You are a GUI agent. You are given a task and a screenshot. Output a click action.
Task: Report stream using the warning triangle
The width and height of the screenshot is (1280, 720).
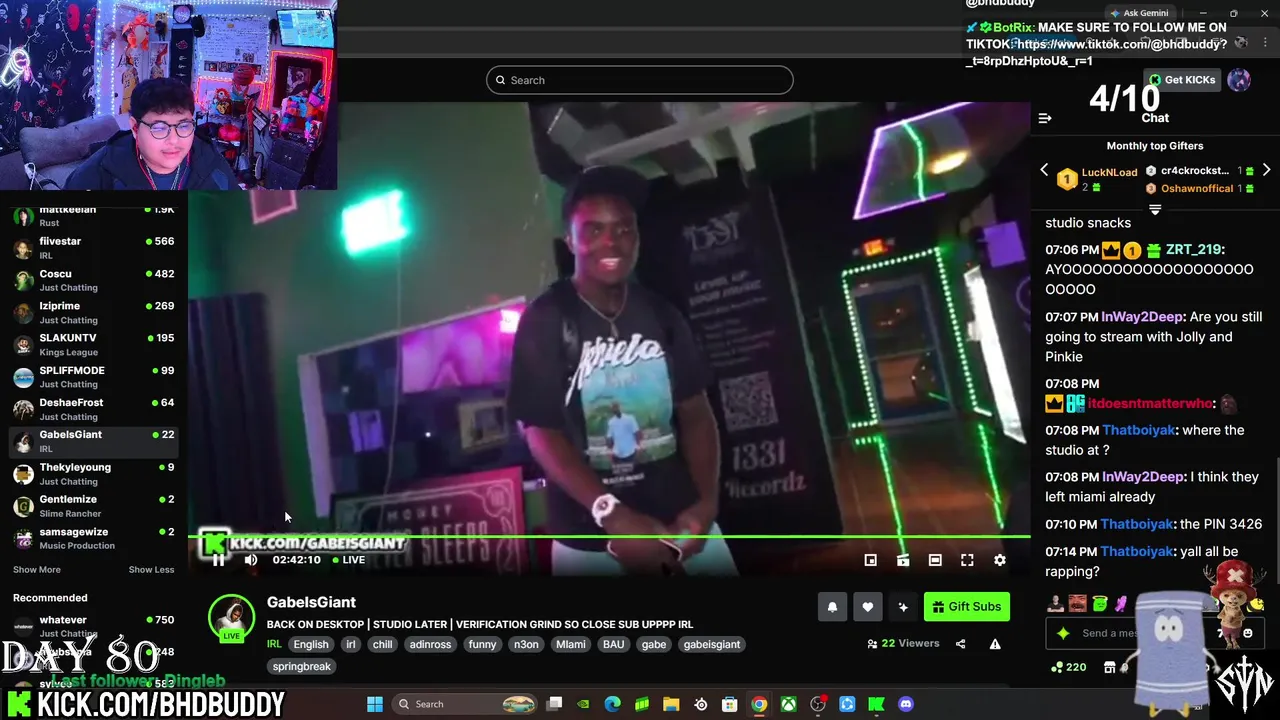995,644
